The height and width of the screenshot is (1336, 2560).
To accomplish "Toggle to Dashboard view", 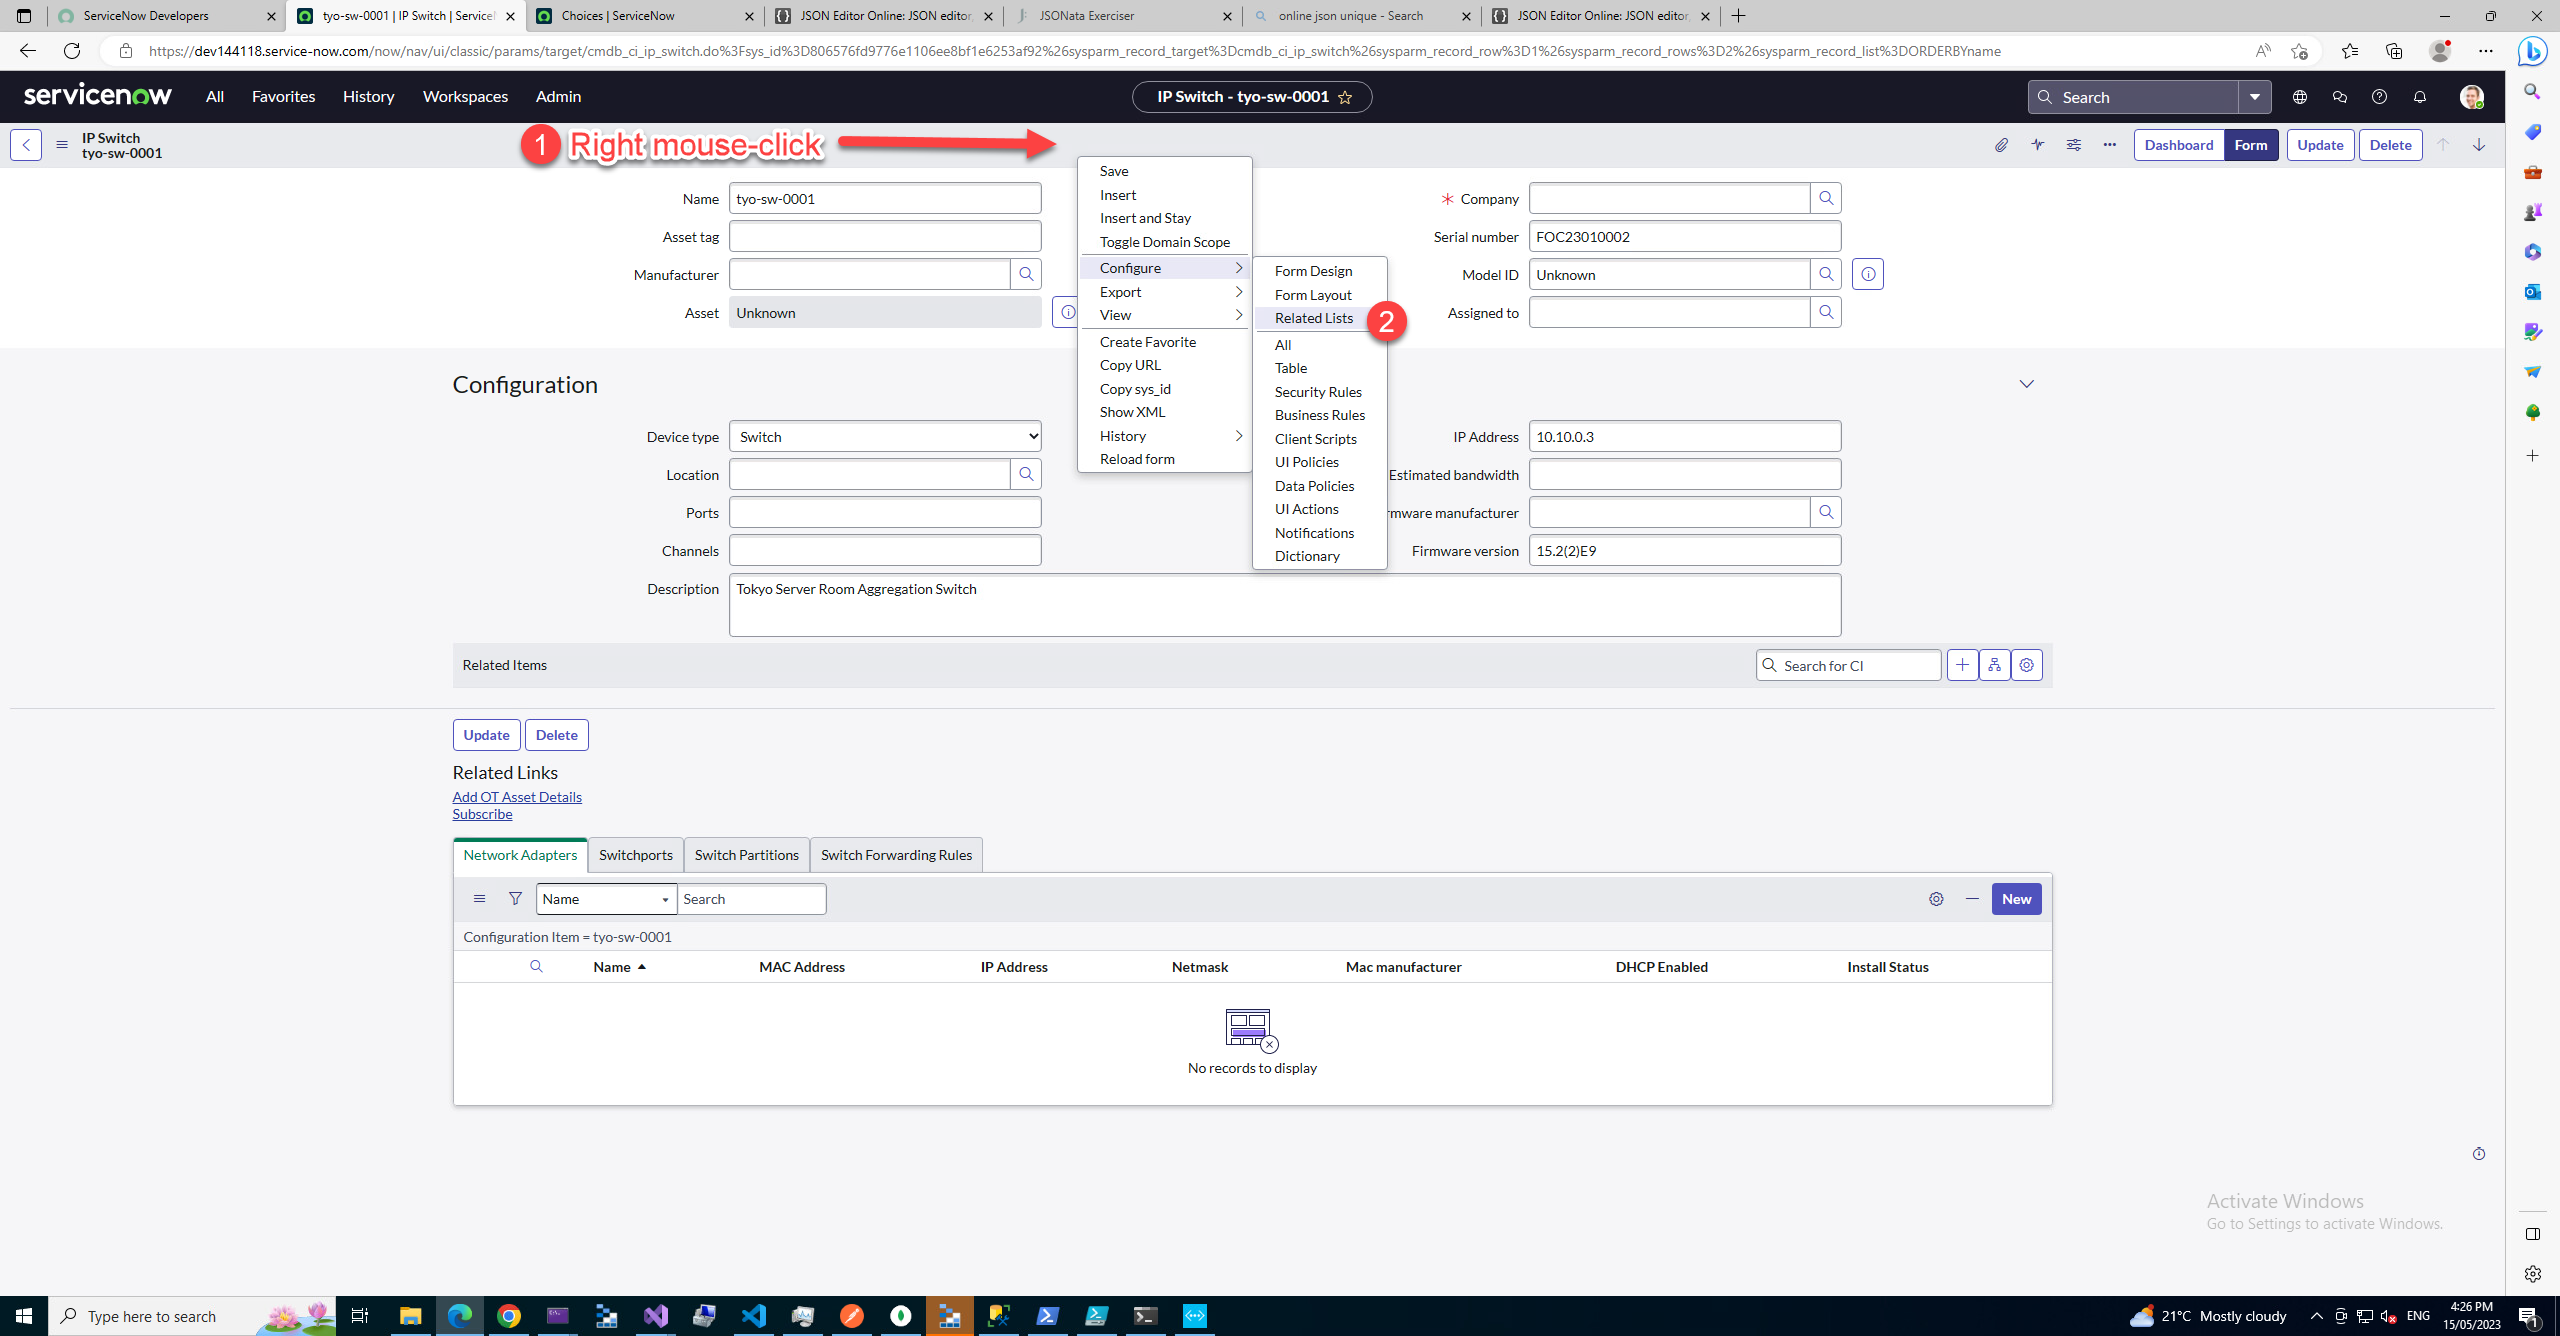I will 2179,145.
